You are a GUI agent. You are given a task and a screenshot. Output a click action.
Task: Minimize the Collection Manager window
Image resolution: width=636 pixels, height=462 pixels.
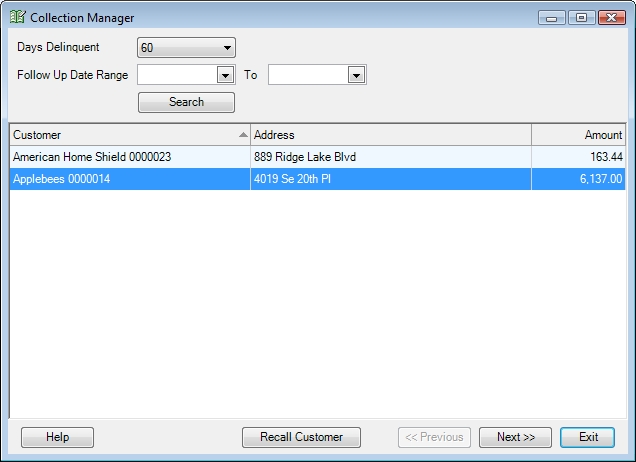551,18
